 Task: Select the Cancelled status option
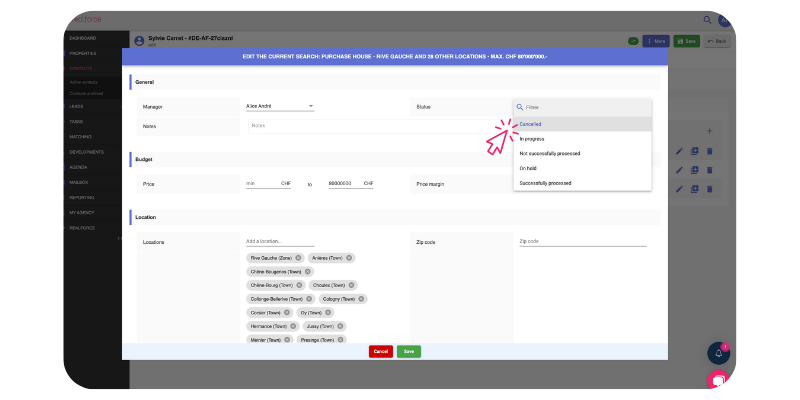(x=531, y=124)
